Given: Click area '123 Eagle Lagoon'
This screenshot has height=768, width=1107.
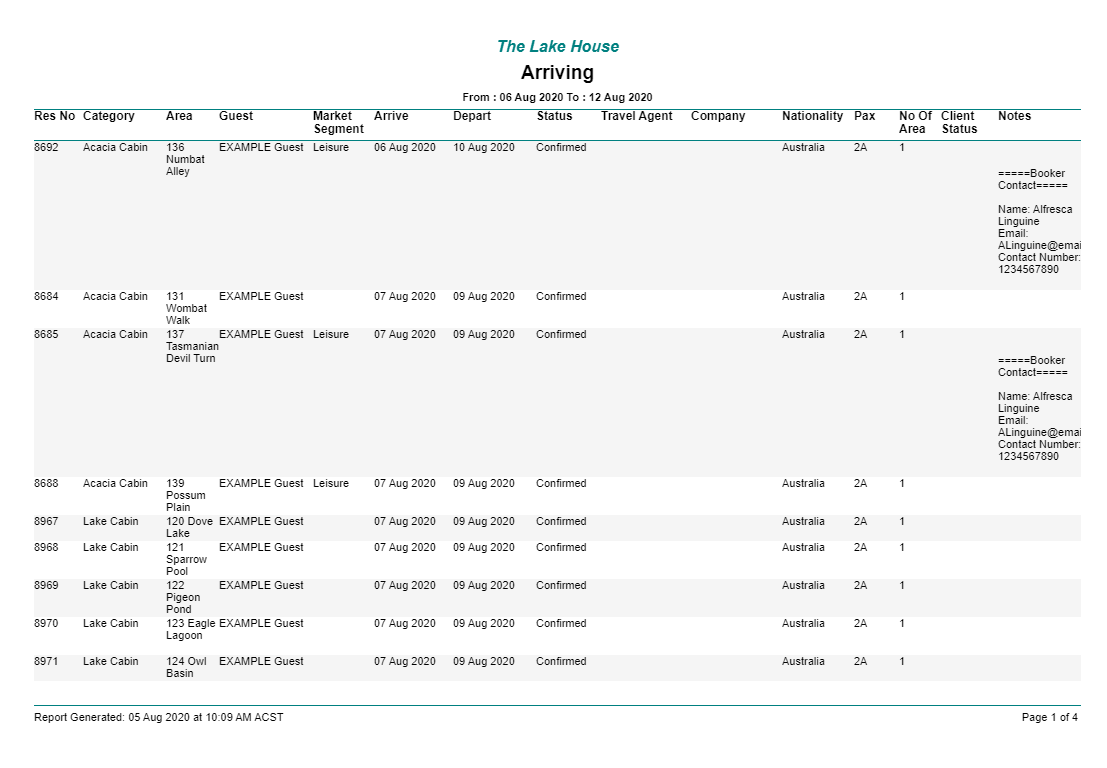Looking at the screenshot, I should (x=191, y=630).
